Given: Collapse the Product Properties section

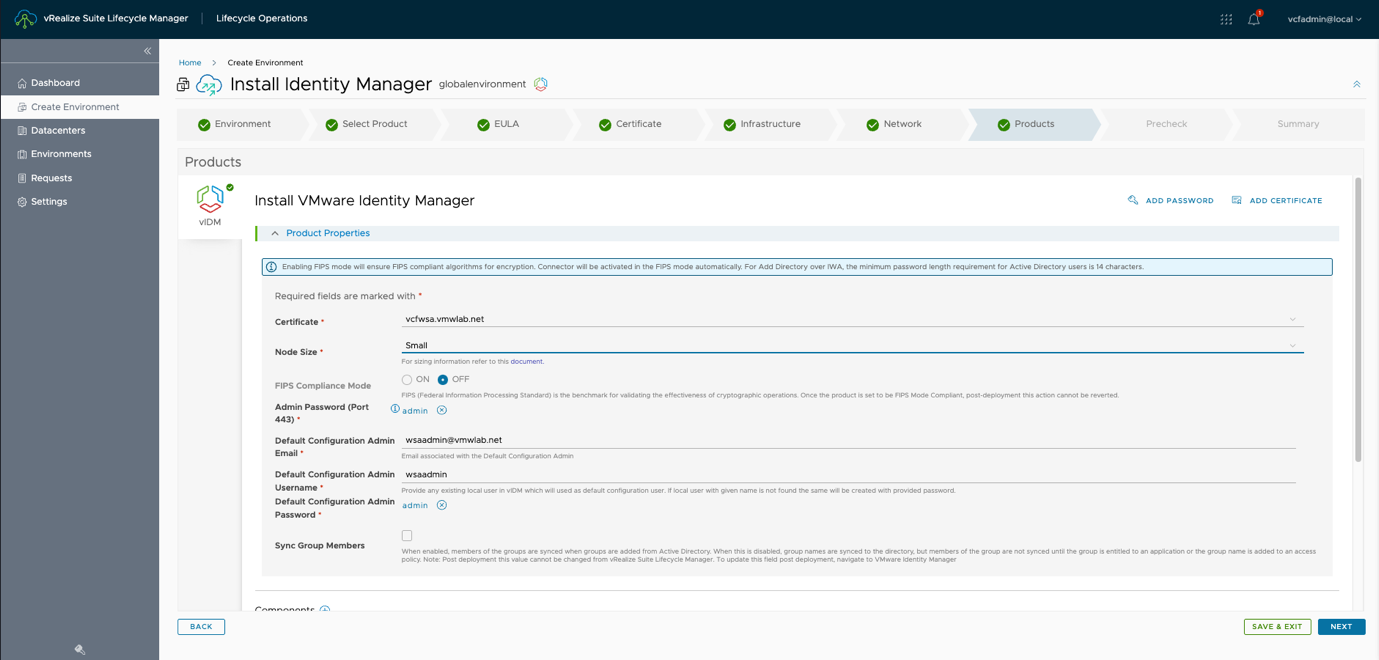Looking at the screenshot, I should pyautogui.click(x=275, y=233).
